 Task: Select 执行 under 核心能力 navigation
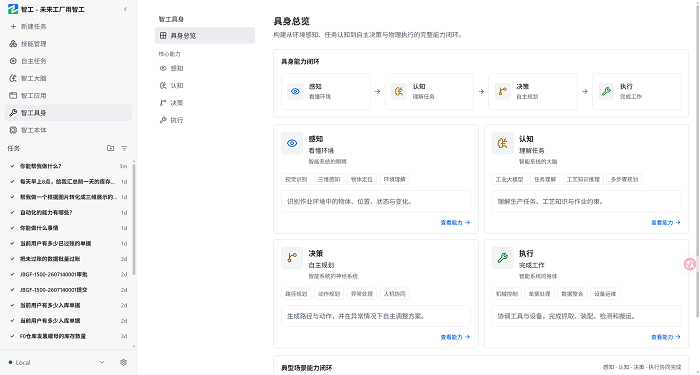pos(205,120)
